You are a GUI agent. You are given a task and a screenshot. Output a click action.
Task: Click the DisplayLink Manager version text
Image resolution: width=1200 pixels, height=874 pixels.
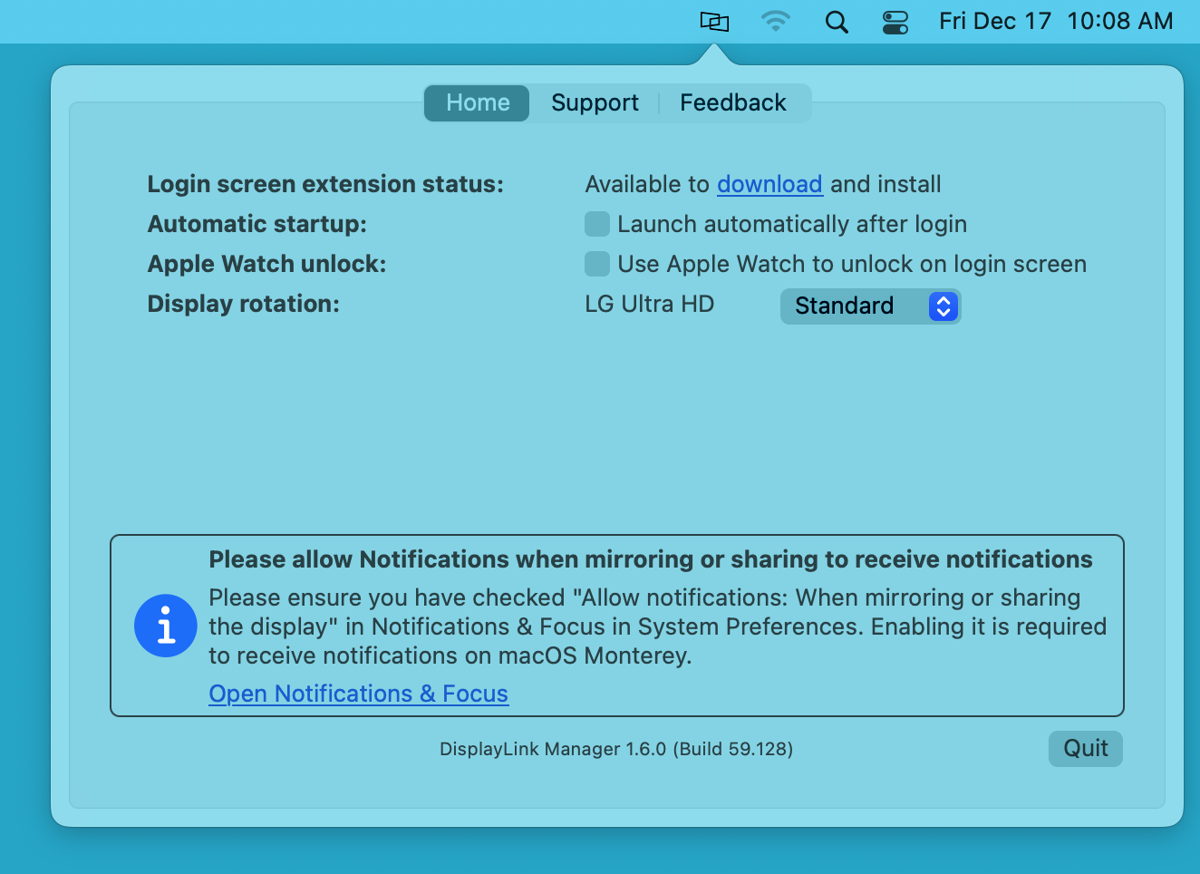click(616, 748)
